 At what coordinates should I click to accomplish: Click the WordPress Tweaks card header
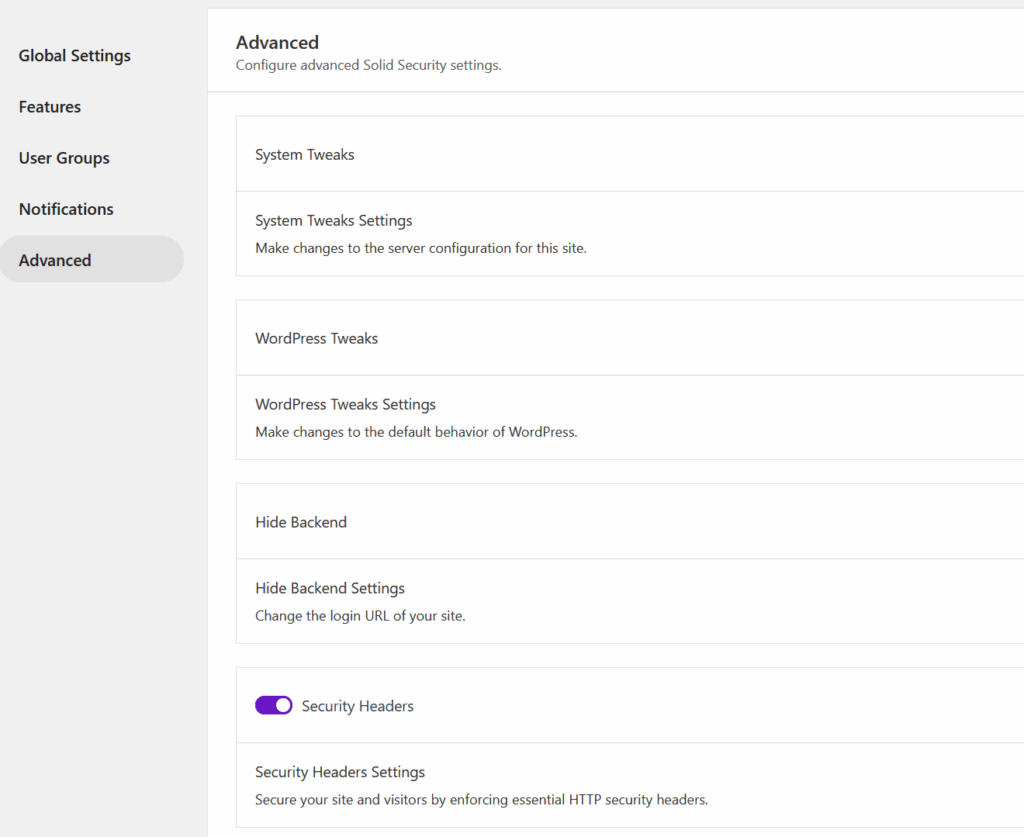[316, 338]
